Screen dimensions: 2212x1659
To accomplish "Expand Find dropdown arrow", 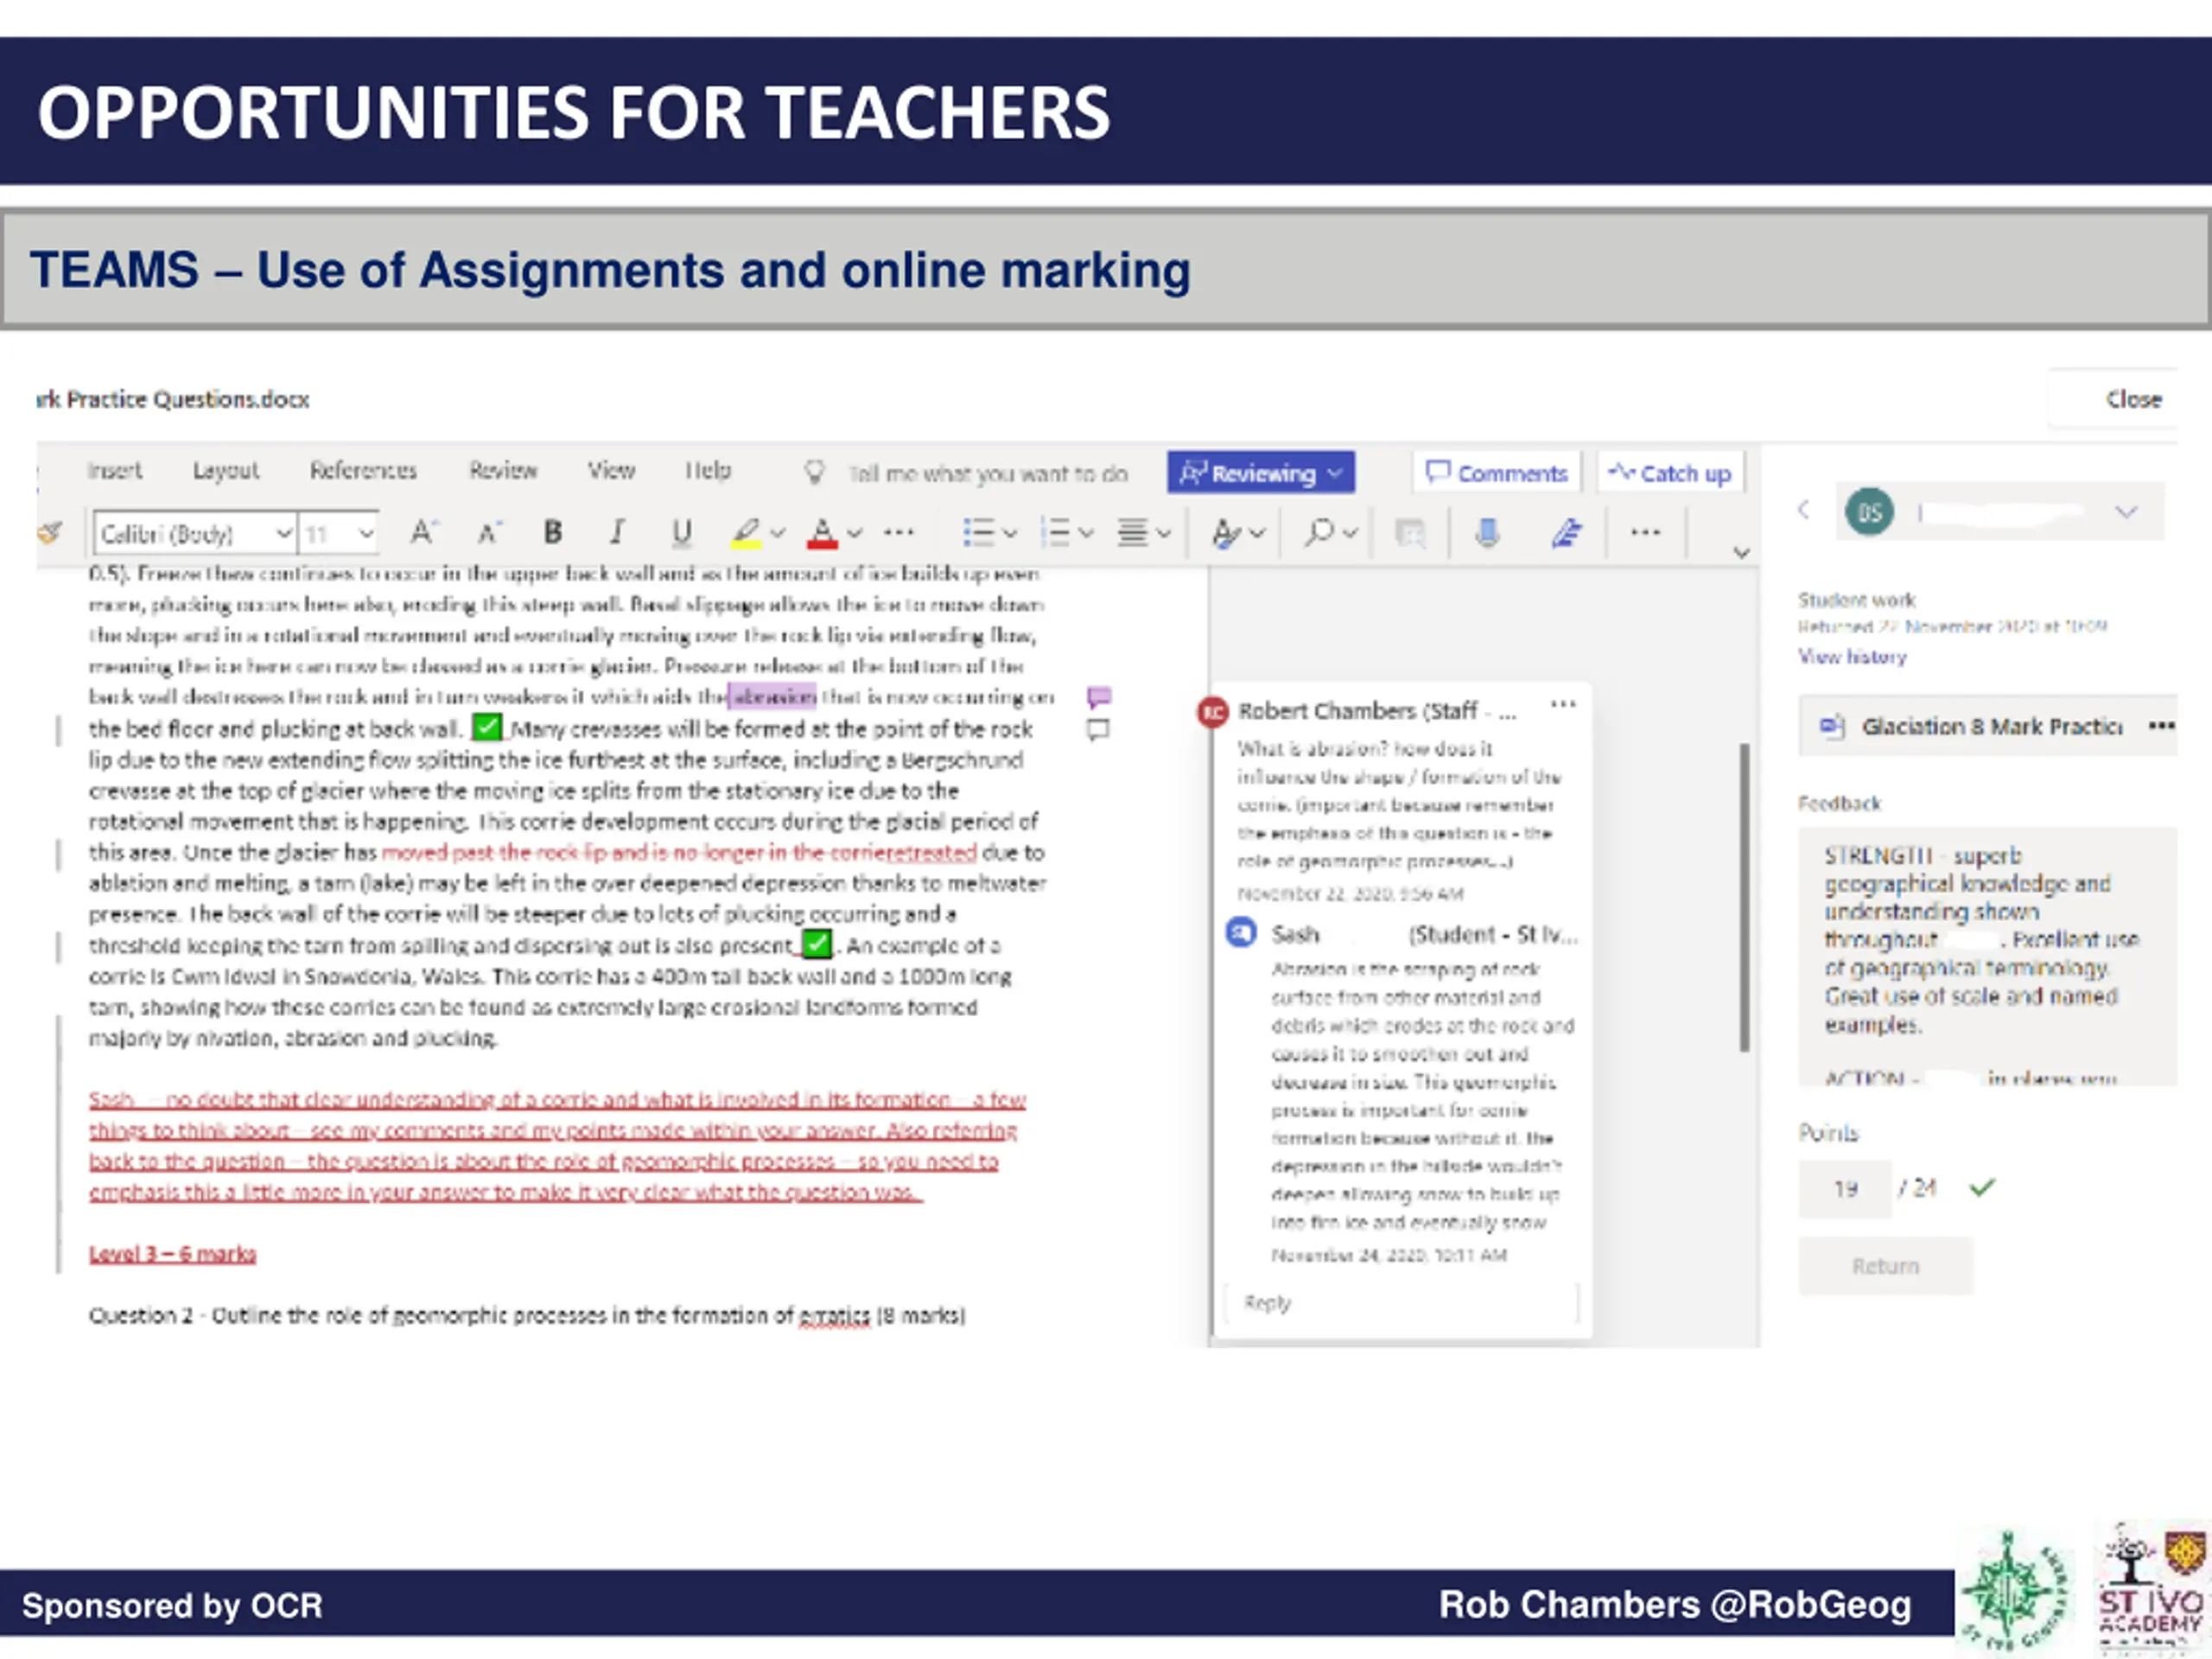I will pos(1350,533).
